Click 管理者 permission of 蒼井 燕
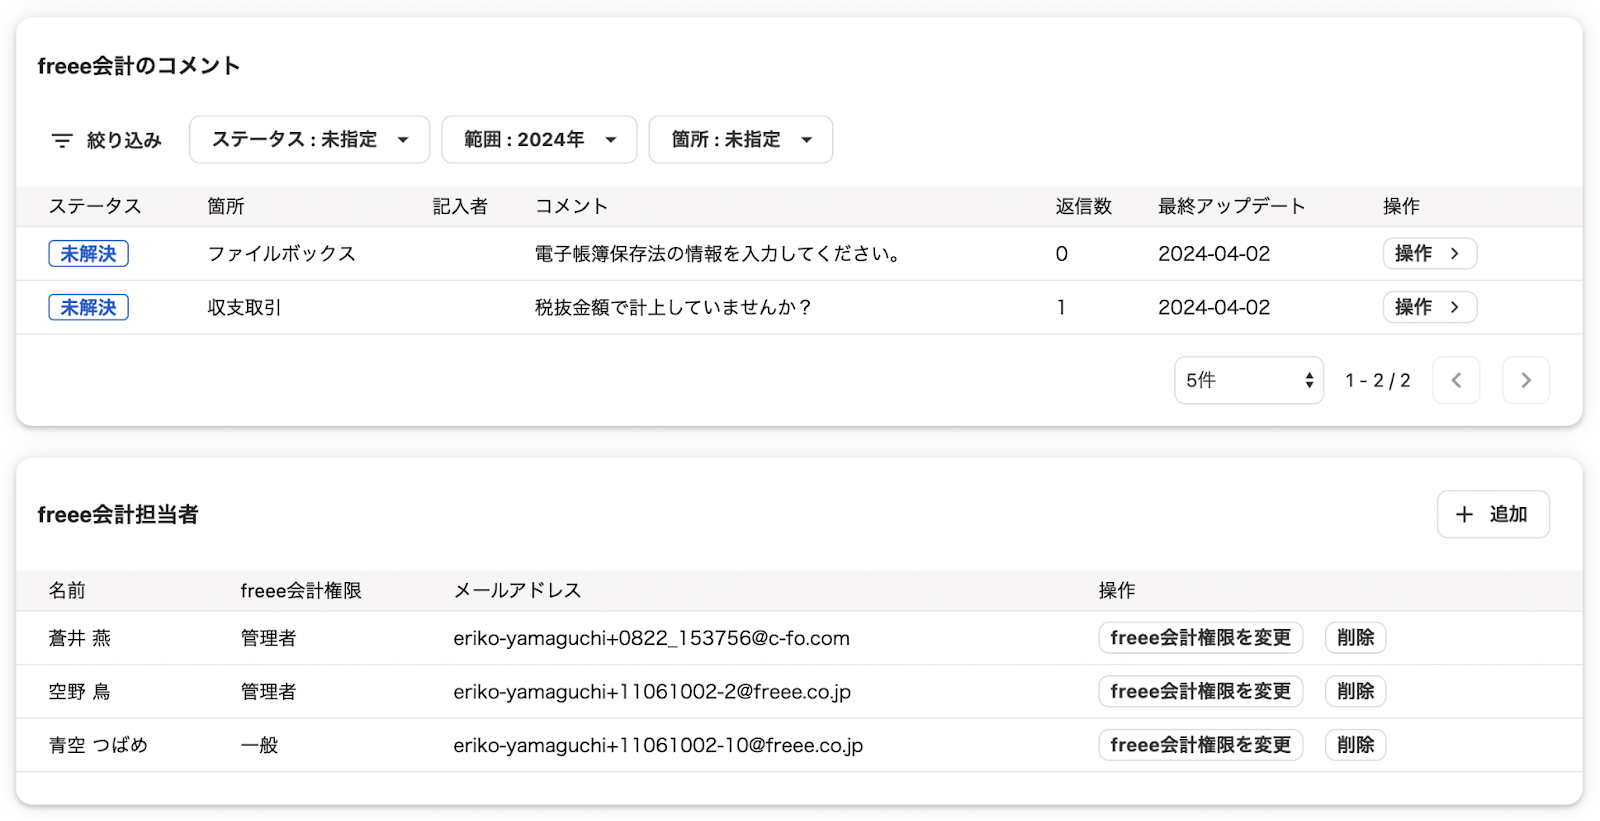1600x821 pixels. pyautogui.click(x=268, y=638)
